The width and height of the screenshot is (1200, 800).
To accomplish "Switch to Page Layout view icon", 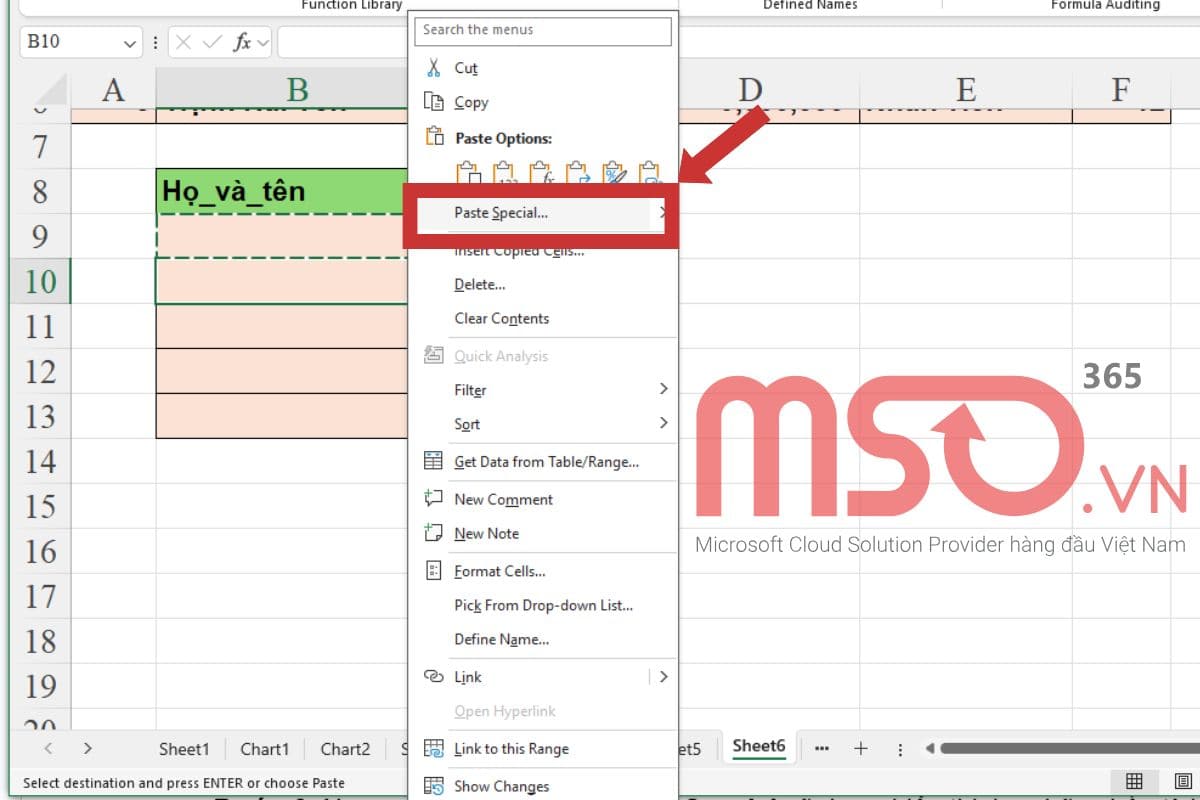I will click(1182, 781).
